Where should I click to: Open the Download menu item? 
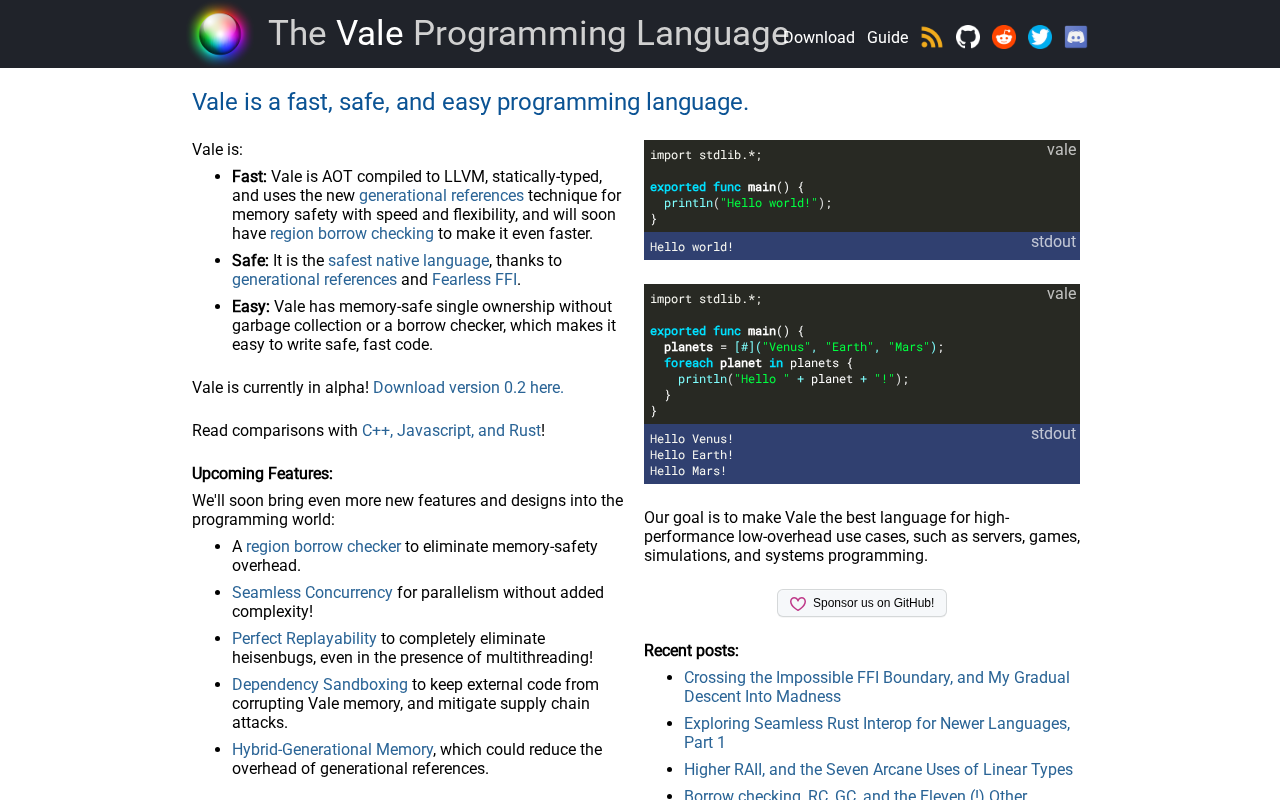click(x=820, y=38)
